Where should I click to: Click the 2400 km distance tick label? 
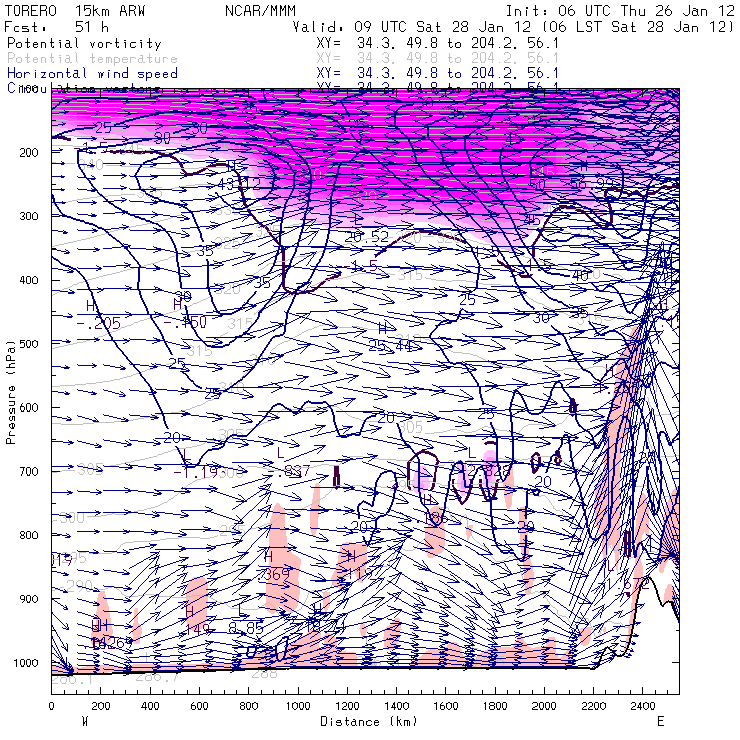(x=643, y=706)
